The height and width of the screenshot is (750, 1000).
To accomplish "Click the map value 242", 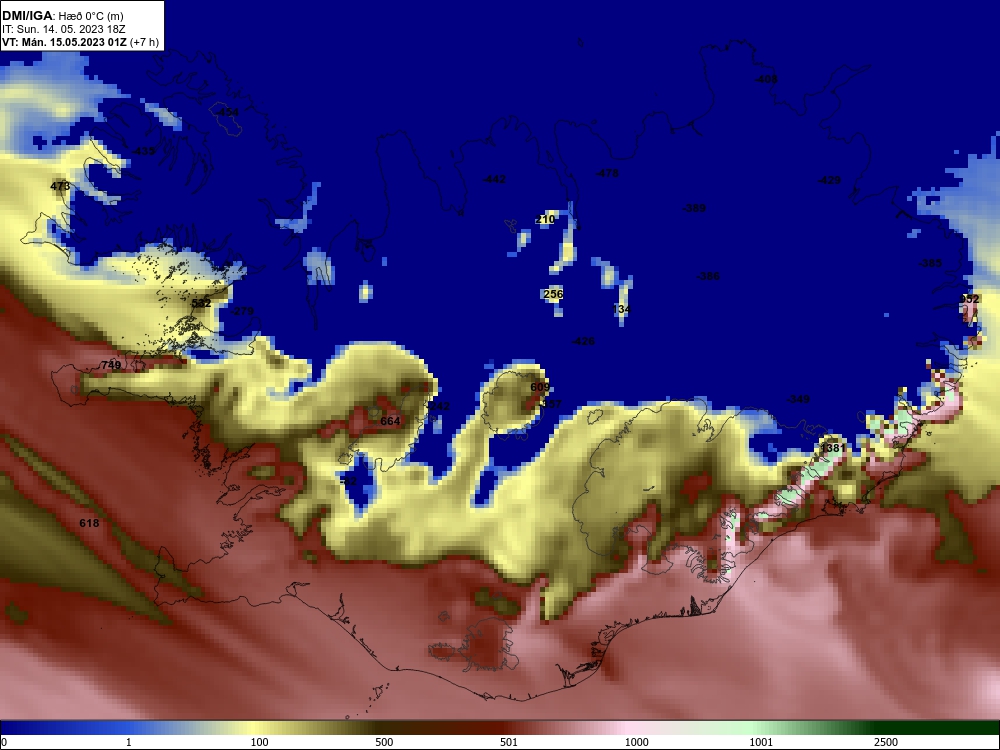I will pos(439,406).
